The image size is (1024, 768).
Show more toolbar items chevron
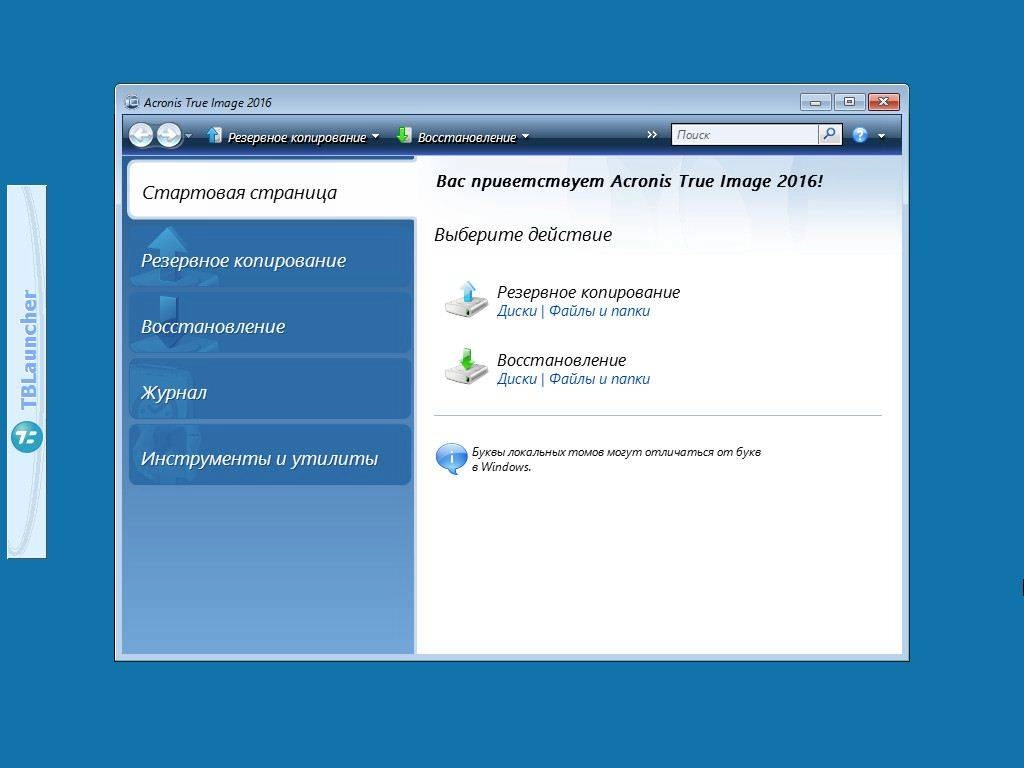(x=652, y=135)
